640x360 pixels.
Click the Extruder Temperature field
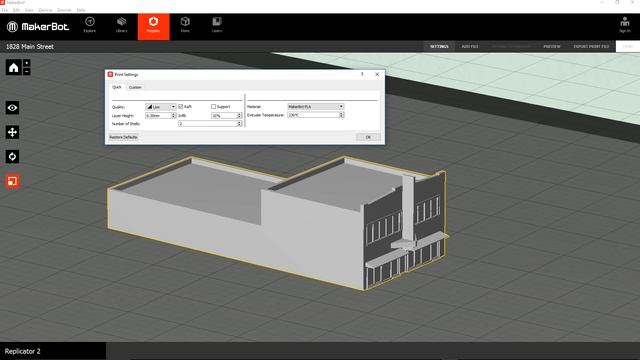point(313,115)
